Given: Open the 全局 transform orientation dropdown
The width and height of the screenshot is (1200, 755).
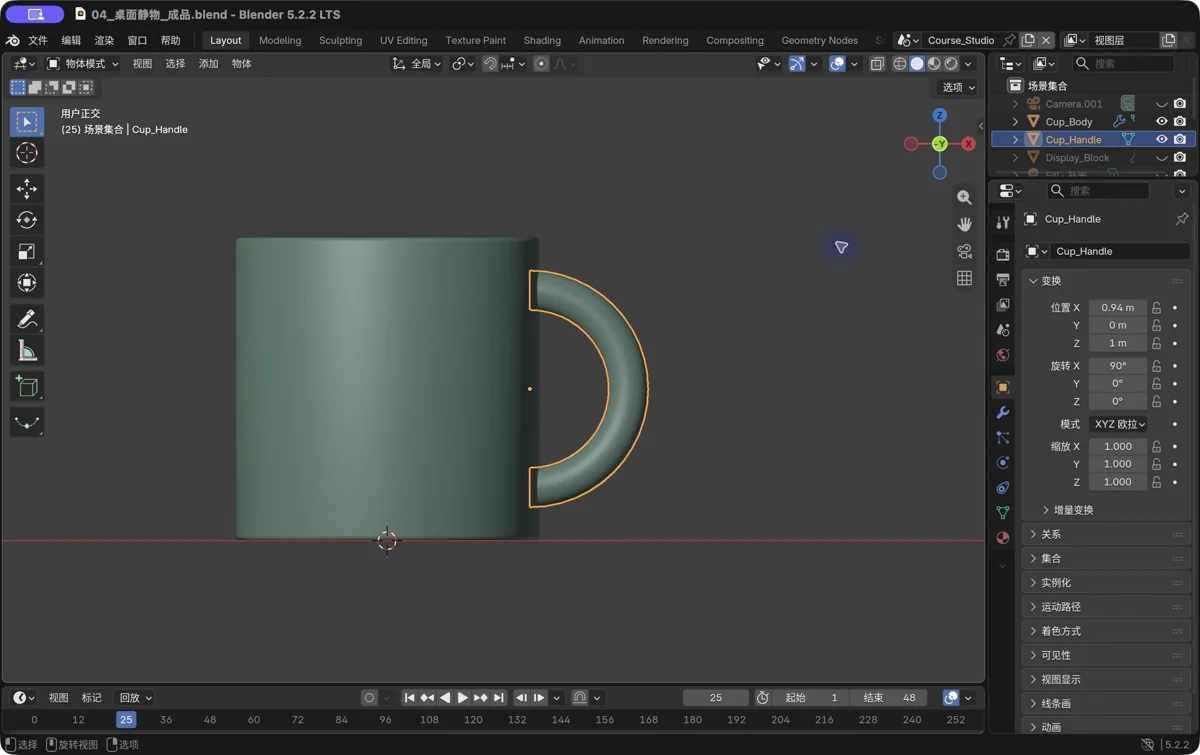Looking at the screenshot, I should (416, 64).
